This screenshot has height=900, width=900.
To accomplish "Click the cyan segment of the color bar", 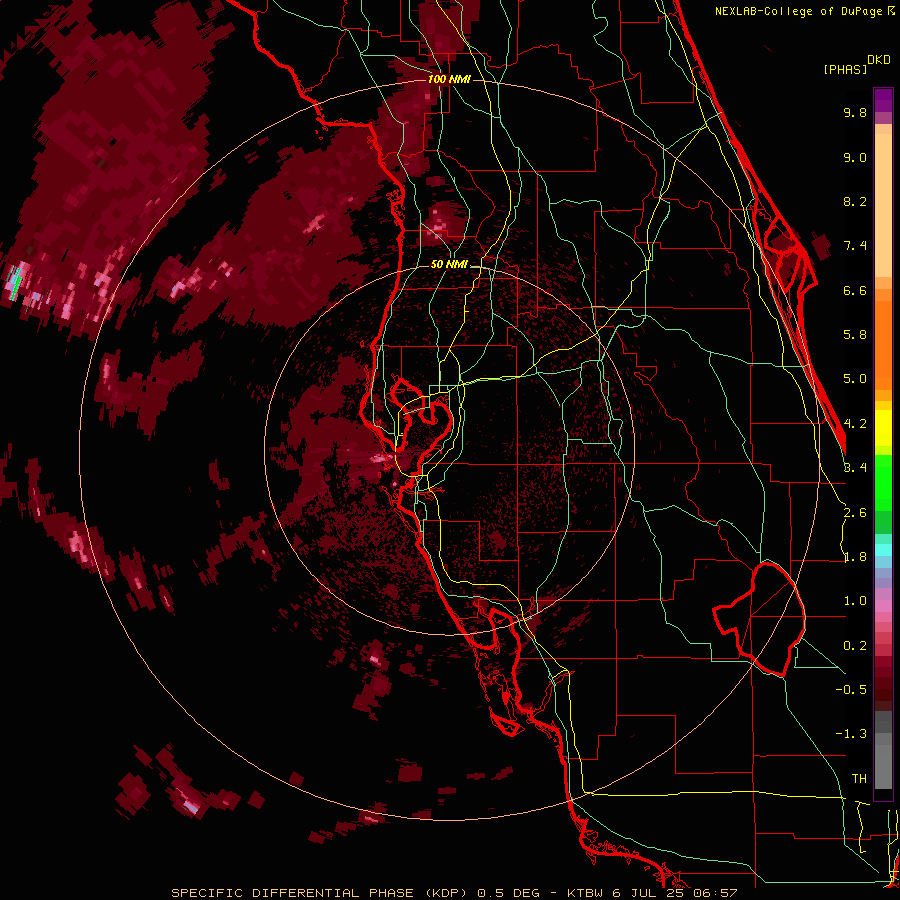I will (883, 550).
